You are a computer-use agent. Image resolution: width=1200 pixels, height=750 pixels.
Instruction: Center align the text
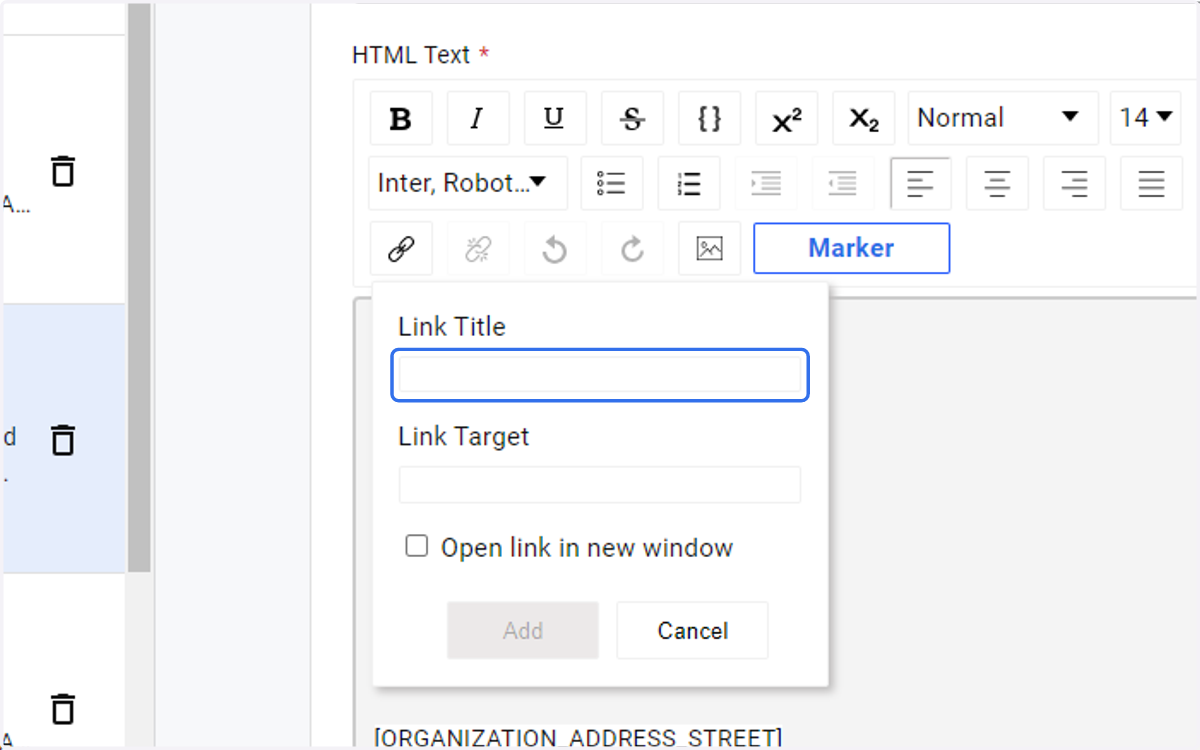(997, 183)
